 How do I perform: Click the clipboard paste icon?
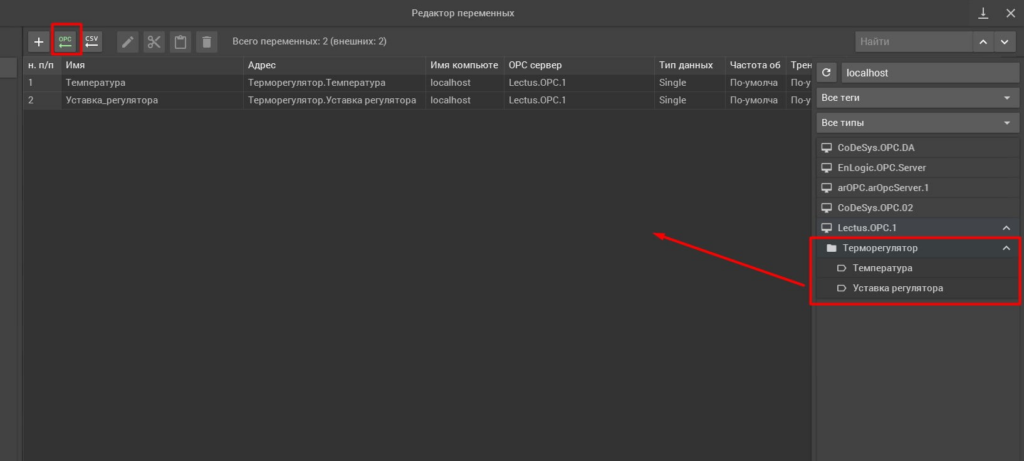[x=180, y=42]
